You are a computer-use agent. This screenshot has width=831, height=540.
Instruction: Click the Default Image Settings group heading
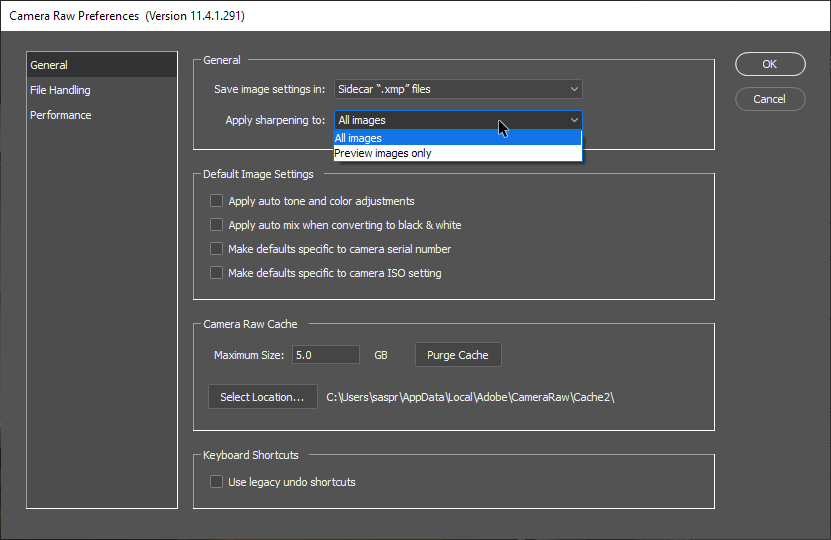tap(258, 174)
